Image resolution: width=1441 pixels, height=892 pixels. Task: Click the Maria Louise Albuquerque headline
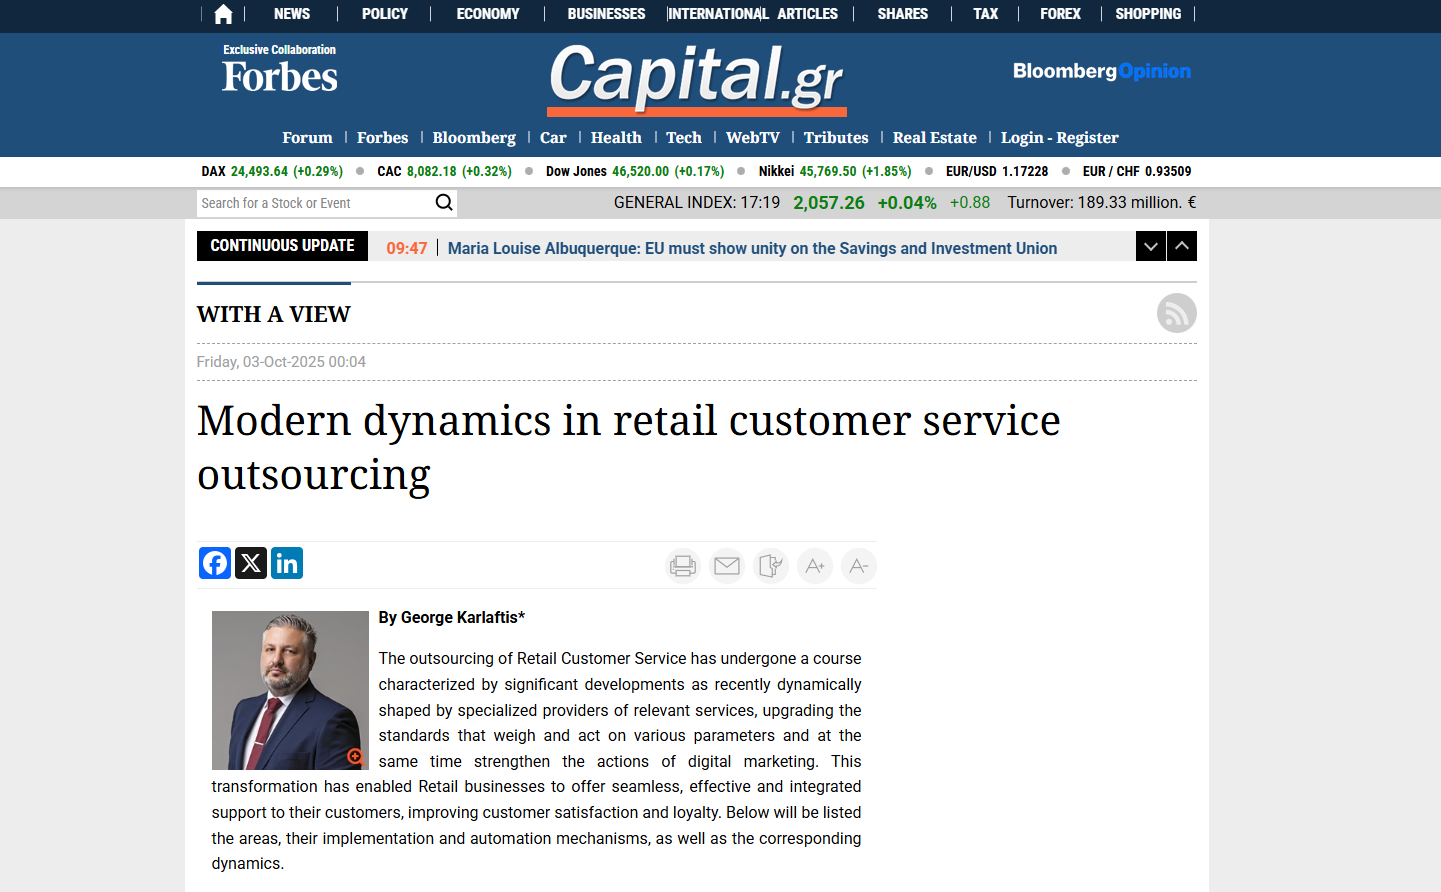pos(752,248)
